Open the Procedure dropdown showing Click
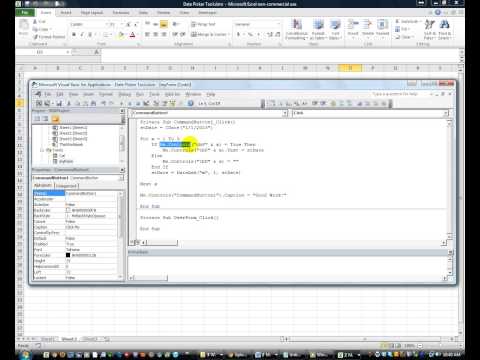This screenshot has width=480, height=360. coord(446,113)
